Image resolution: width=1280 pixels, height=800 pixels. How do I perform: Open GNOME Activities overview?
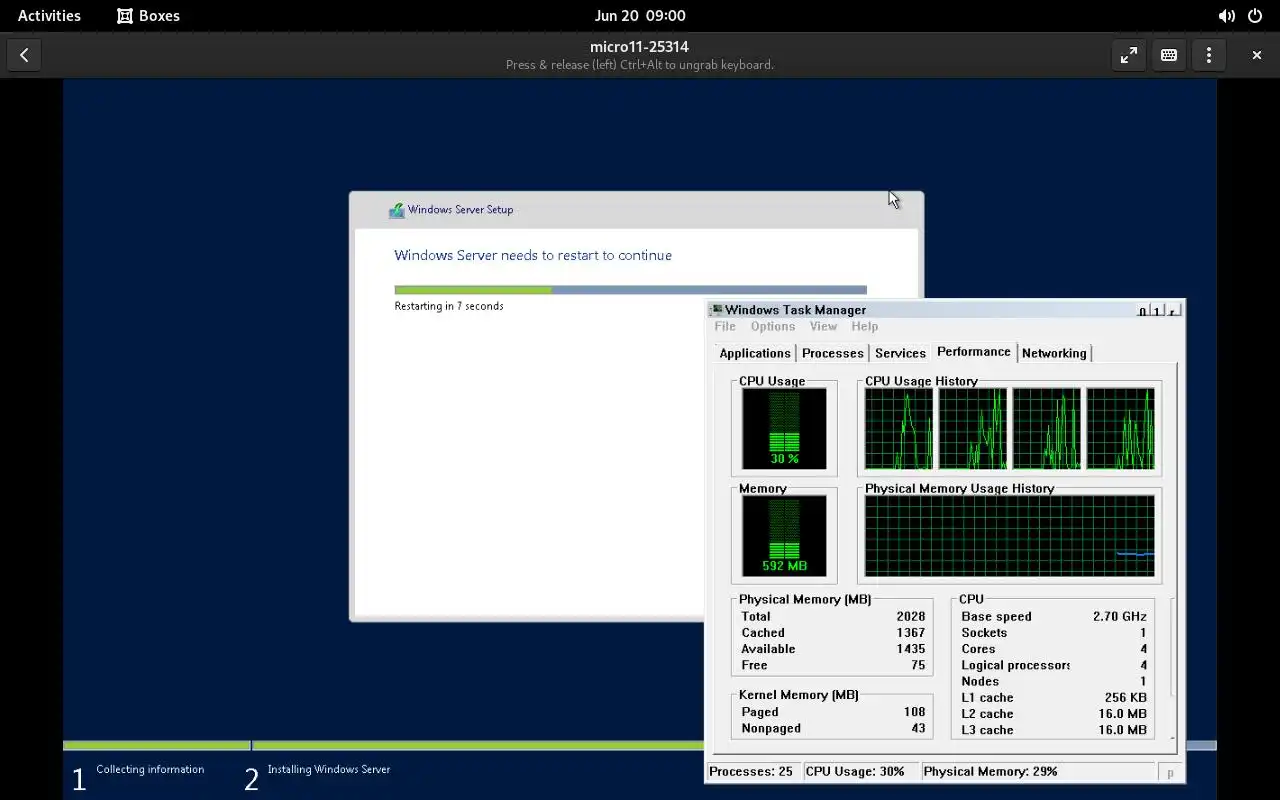[49, 15]
